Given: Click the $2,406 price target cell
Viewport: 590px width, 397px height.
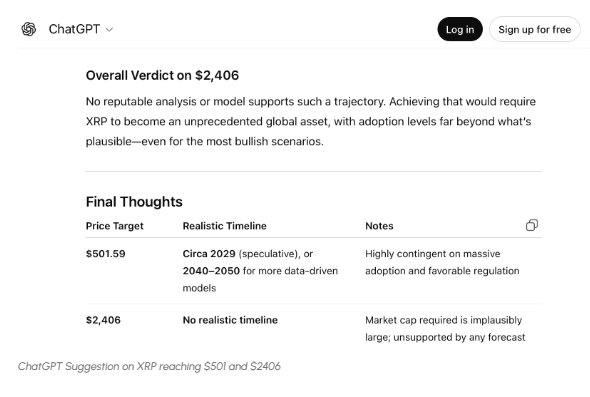Looking at the screenshot, I should click(103, 320).
